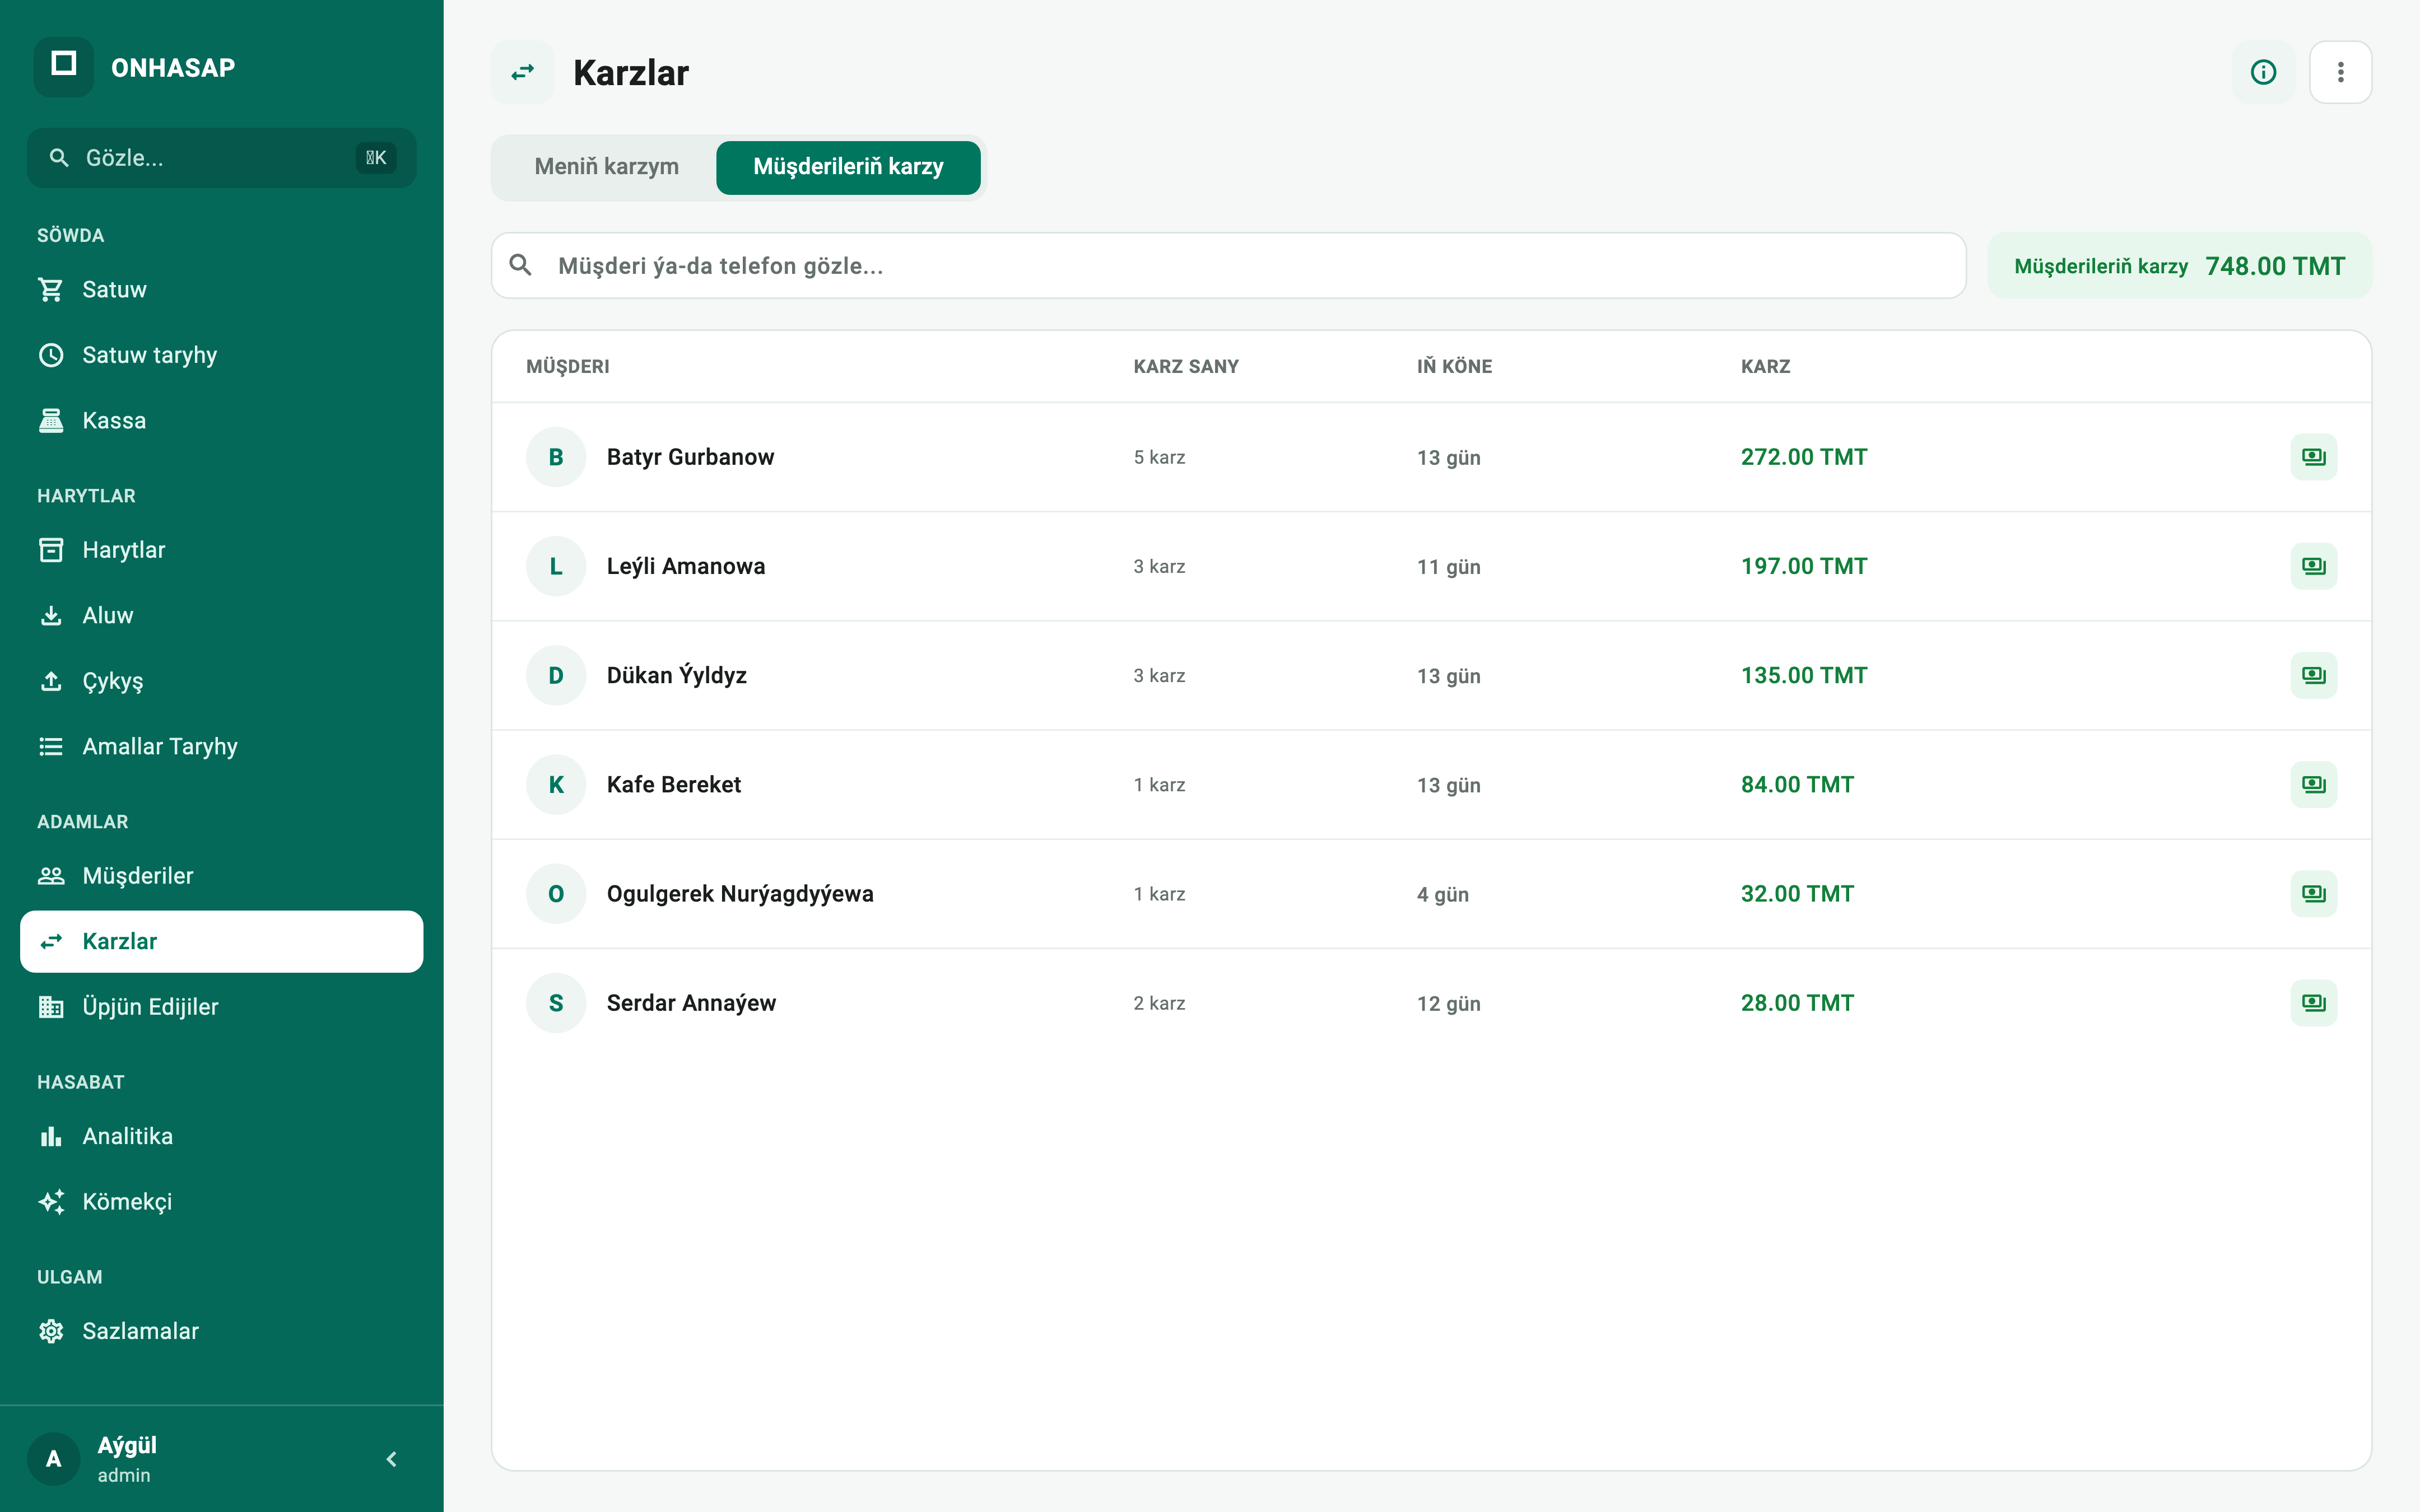The height and width of the screenshot is (1512, 2420).
Task: Select the Dükan Ýyldyz customer name
Action: pos(677,675)
